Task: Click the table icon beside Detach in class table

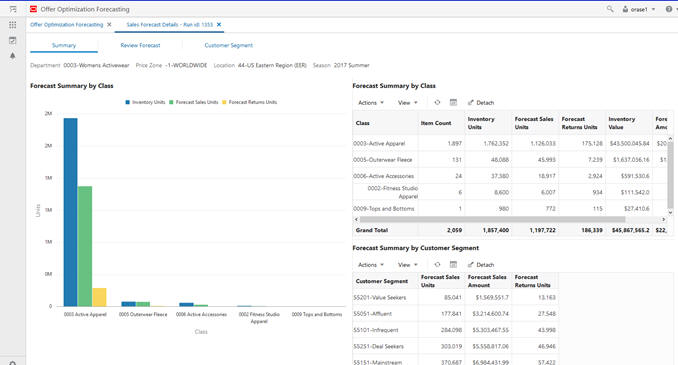Action: (453, 102)
